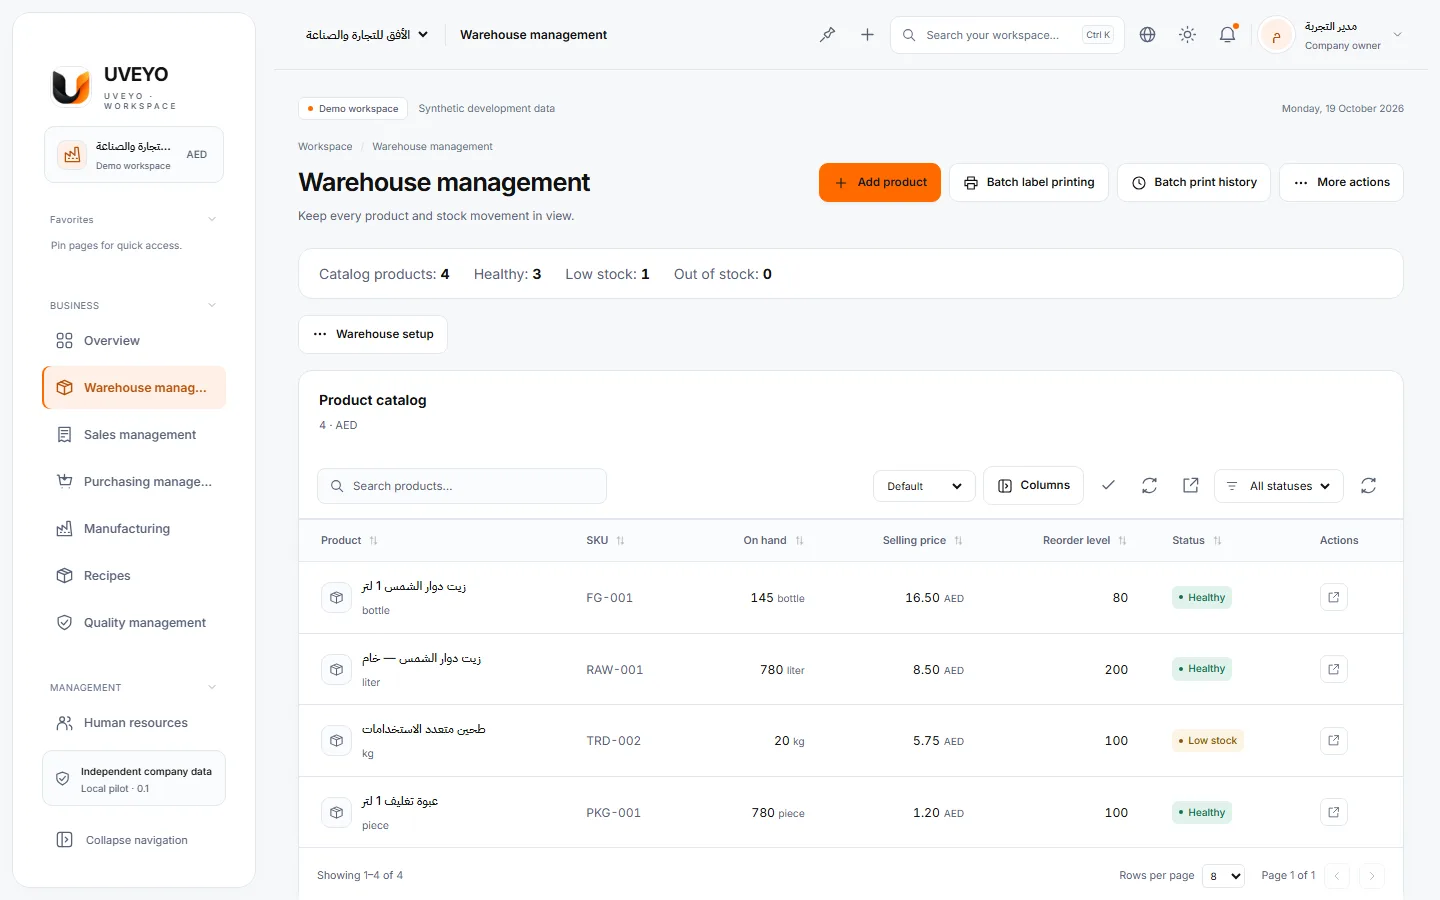Collapse navigation sidebar
1440x900 pixels.
(x=134, y=840)
